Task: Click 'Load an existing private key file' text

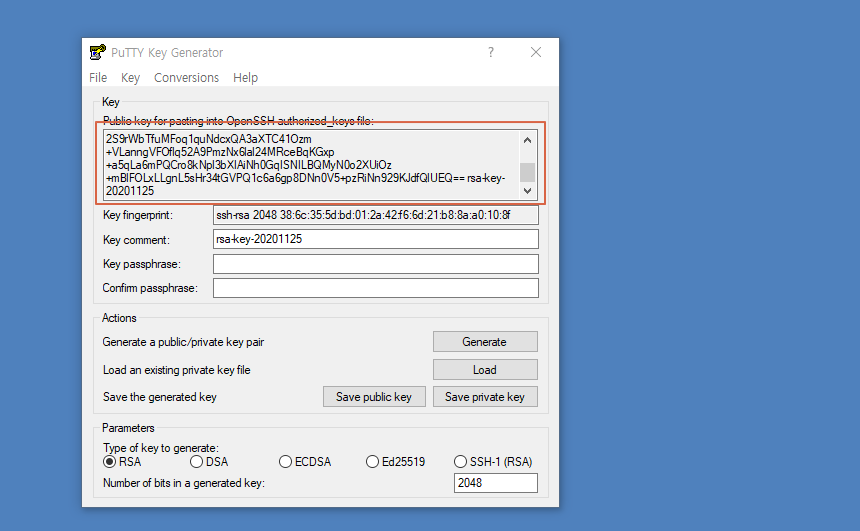Action: 177,370
